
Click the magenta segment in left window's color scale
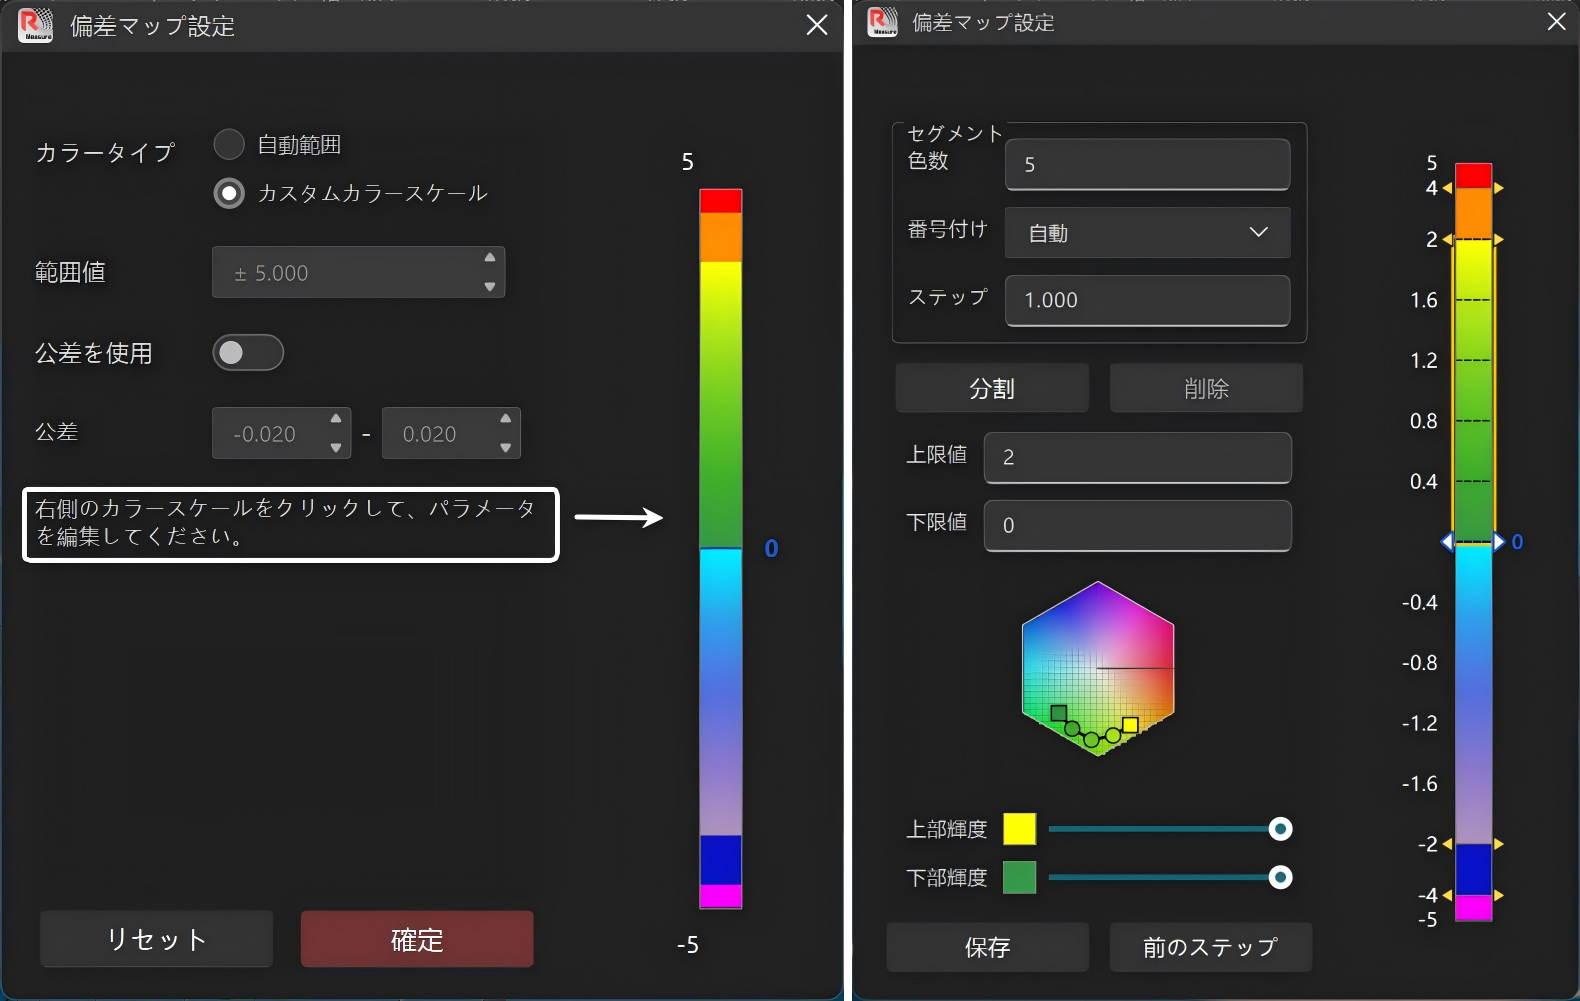721,896
